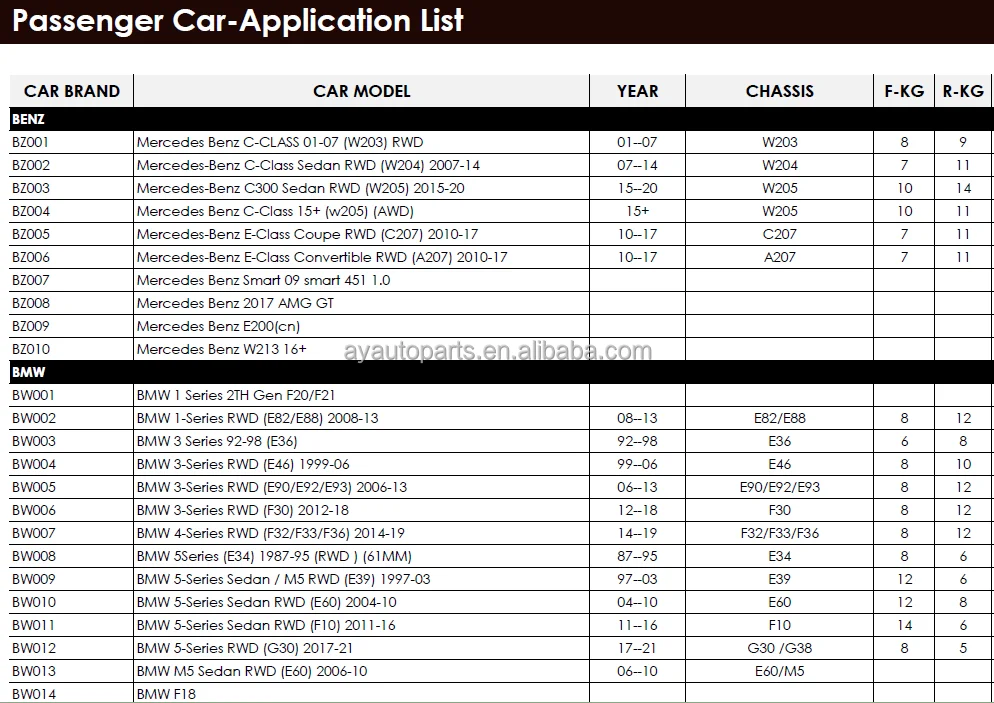Click 'BMW 3-Series RWD (F30) 2012-18' cell
The width and height of the screenshot is (994, 703).
click(x=361, y=510)
